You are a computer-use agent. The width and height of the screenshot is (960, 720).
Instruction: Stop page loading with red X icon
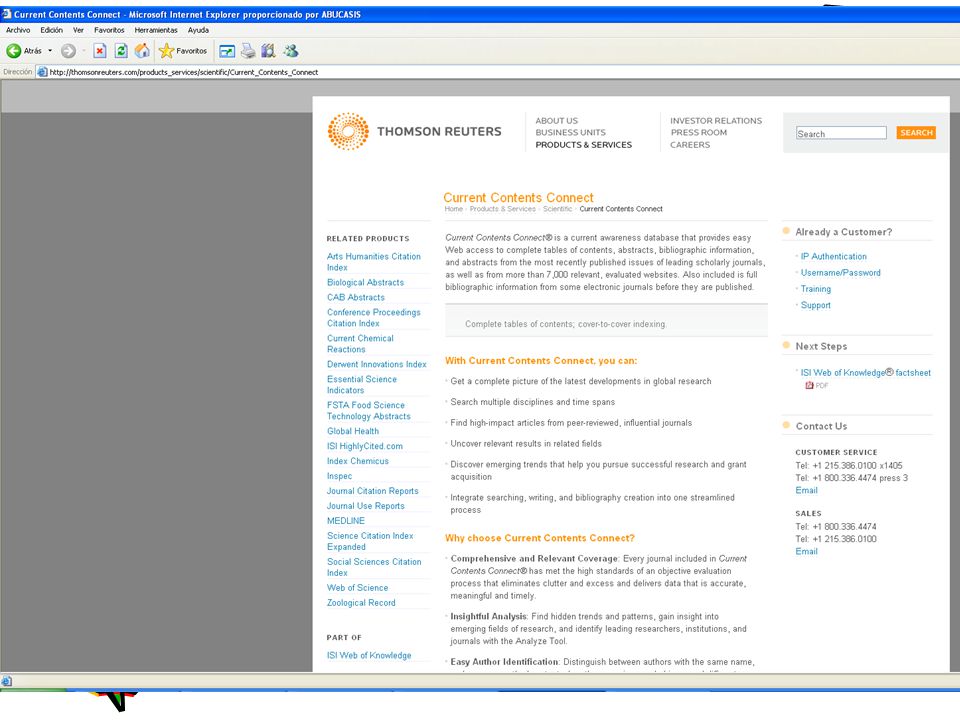(100, 51)
